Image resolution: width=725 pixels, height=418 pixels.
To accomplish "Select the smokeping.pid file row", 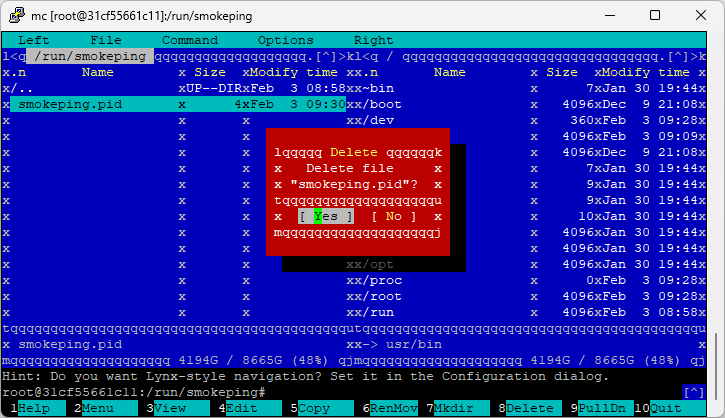I will coord(178,104).
